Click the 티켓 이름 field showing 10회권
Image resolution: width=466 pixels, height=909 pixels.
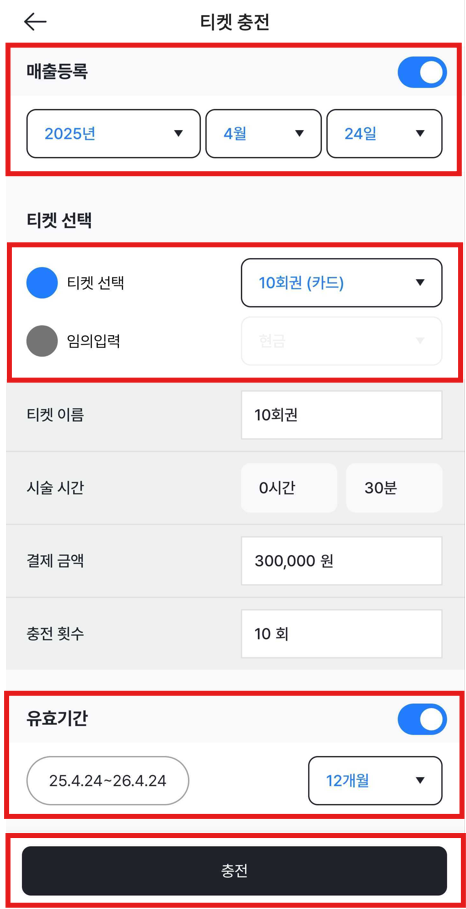[x=341, y=415]
